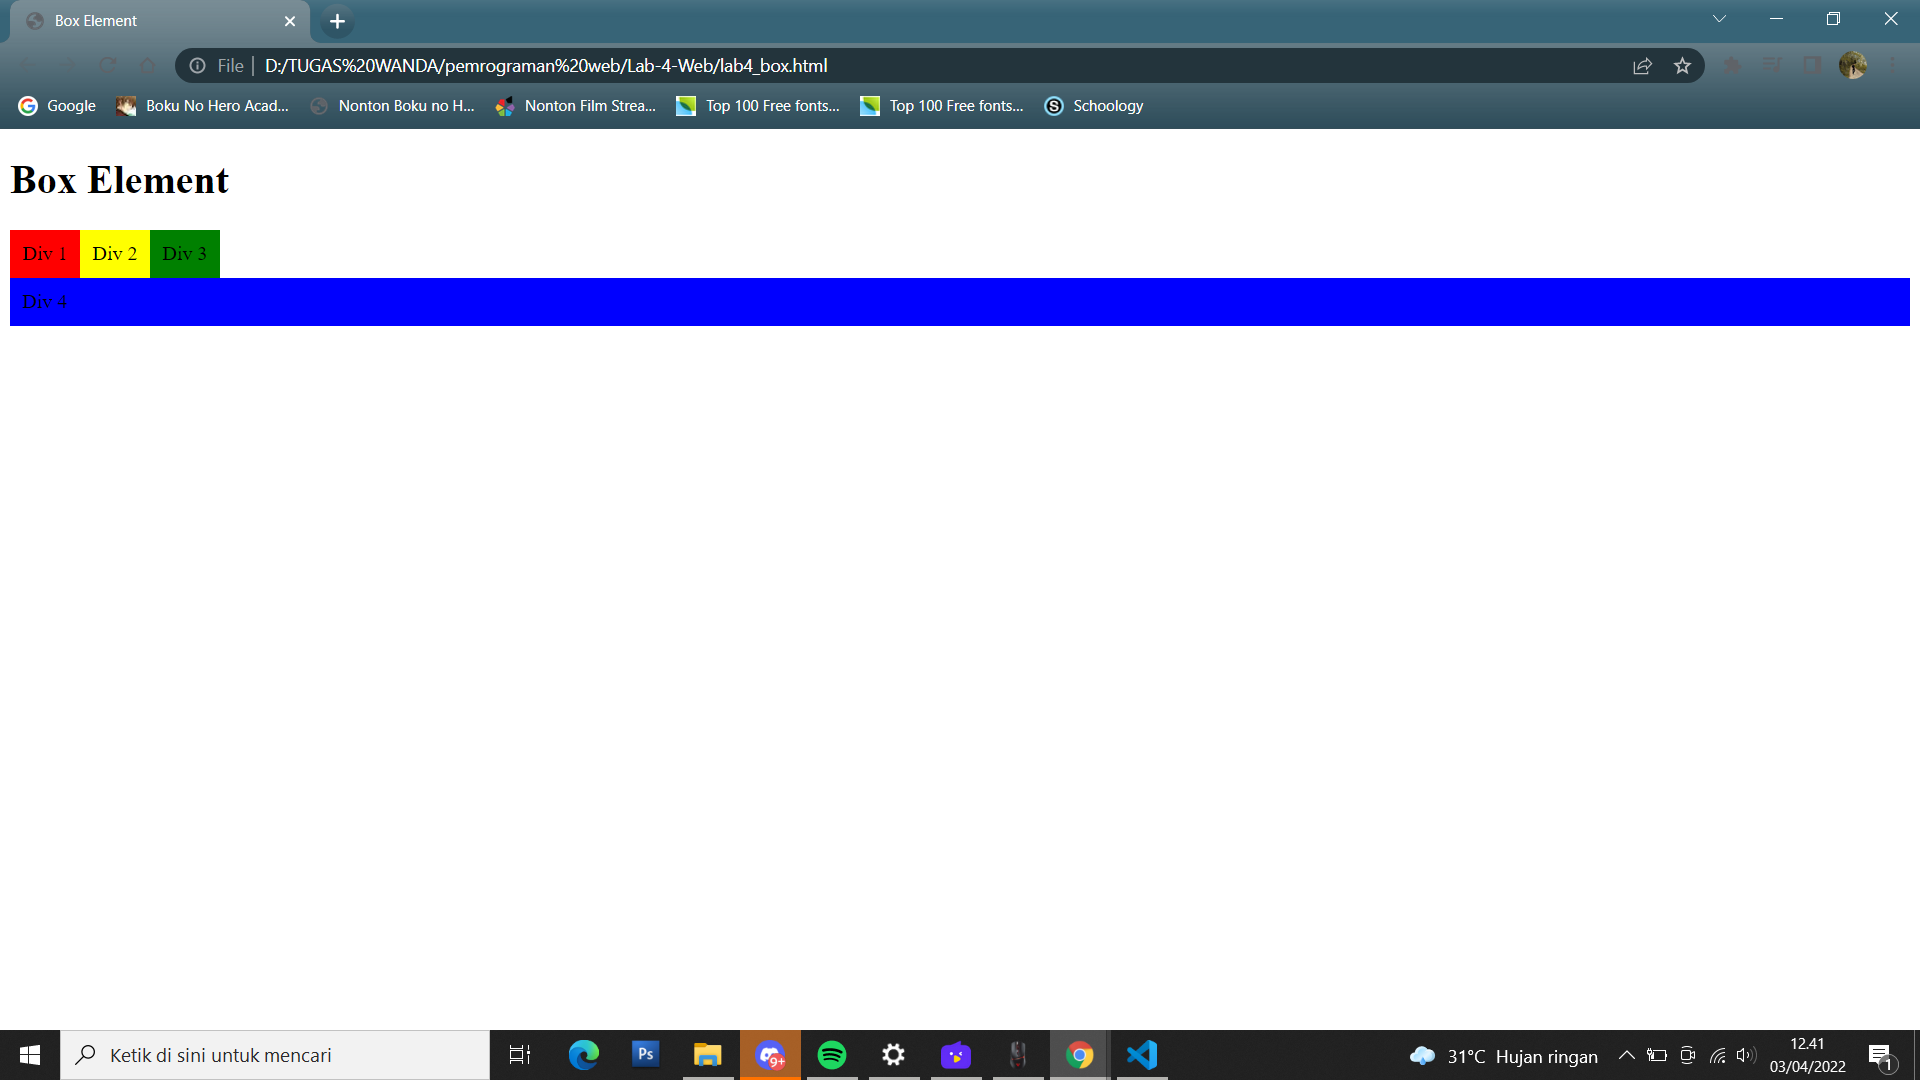Click the share icon in address bar
The height and width of the screenshot is (1080, 1920).
click(1642, 65)
